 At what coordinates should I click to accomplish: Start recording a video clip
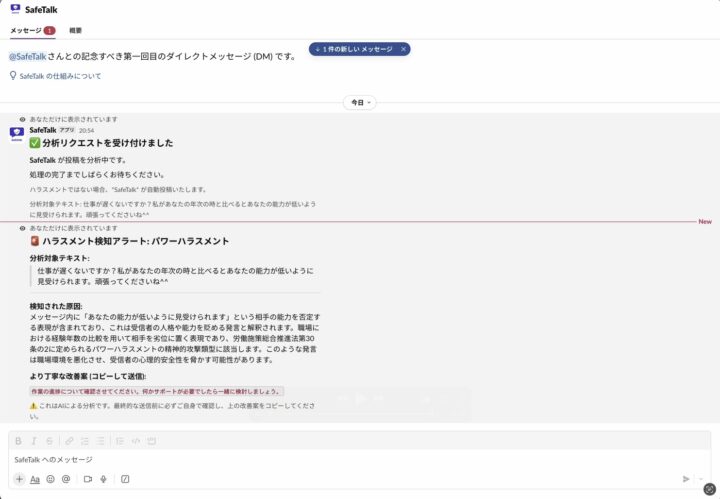88,479
